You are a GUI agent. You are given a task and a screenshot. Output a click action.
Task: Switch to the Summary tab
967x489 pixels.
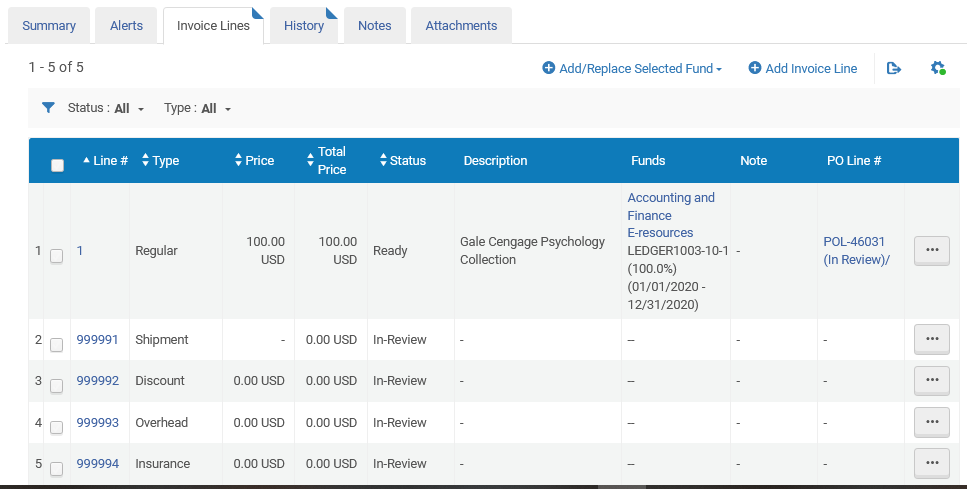click(x=49, y=26)
